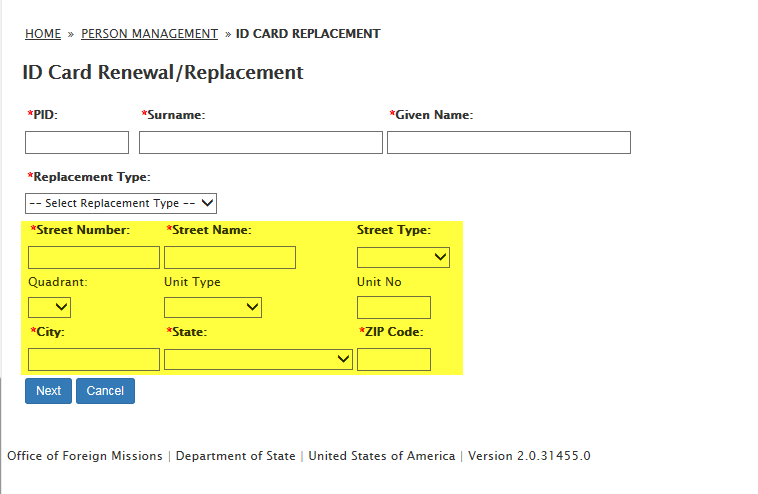This screenshot has width=758, height=494.
Task: Click the Cancel button
Action: coord(105,391)
